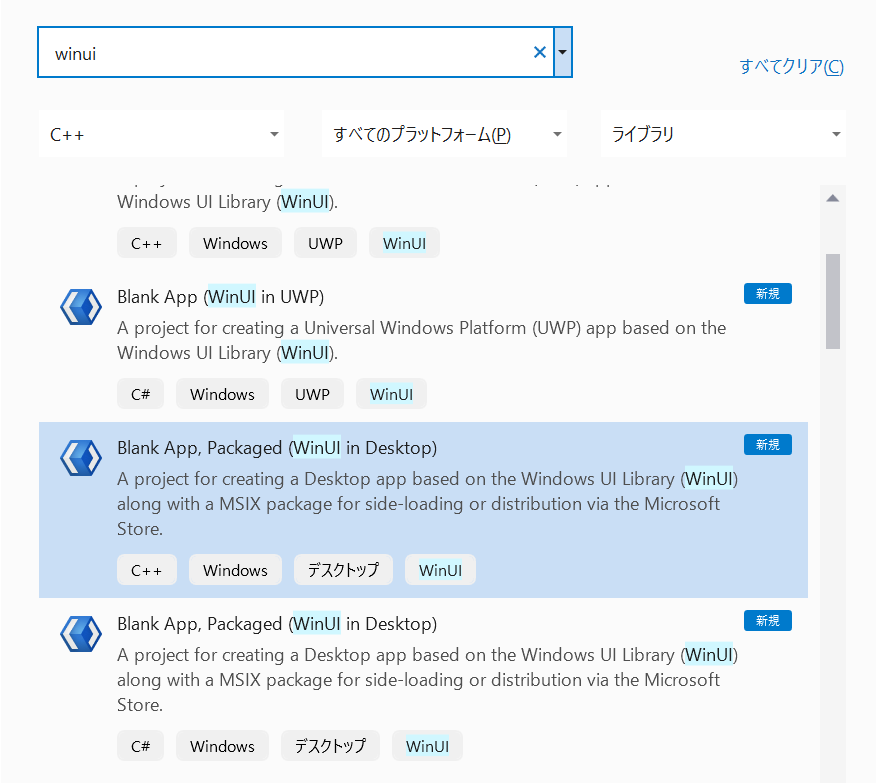Click the WinUI tag in the bottom C# template
Image resolution: width=876 pixels, height=783 pixels.
427,746
